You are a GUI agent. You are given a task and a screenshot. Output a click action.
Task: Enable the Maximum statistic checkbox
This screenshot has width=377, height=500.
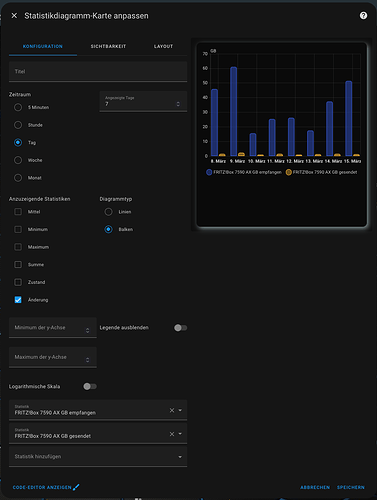click(18, 247)
